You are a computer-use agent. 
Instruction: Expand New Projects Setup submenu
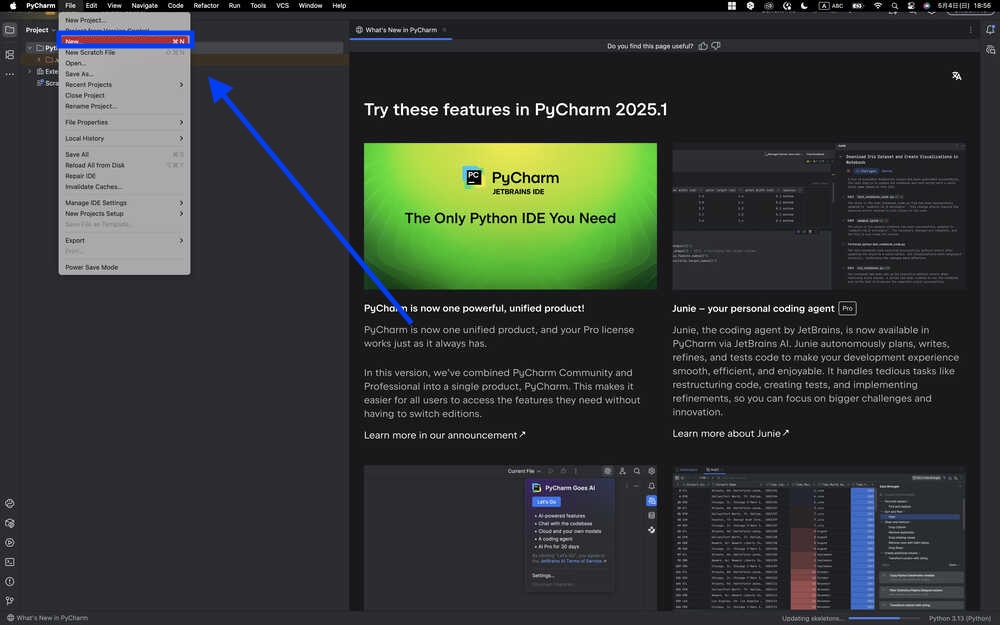[x=124, y=214]
